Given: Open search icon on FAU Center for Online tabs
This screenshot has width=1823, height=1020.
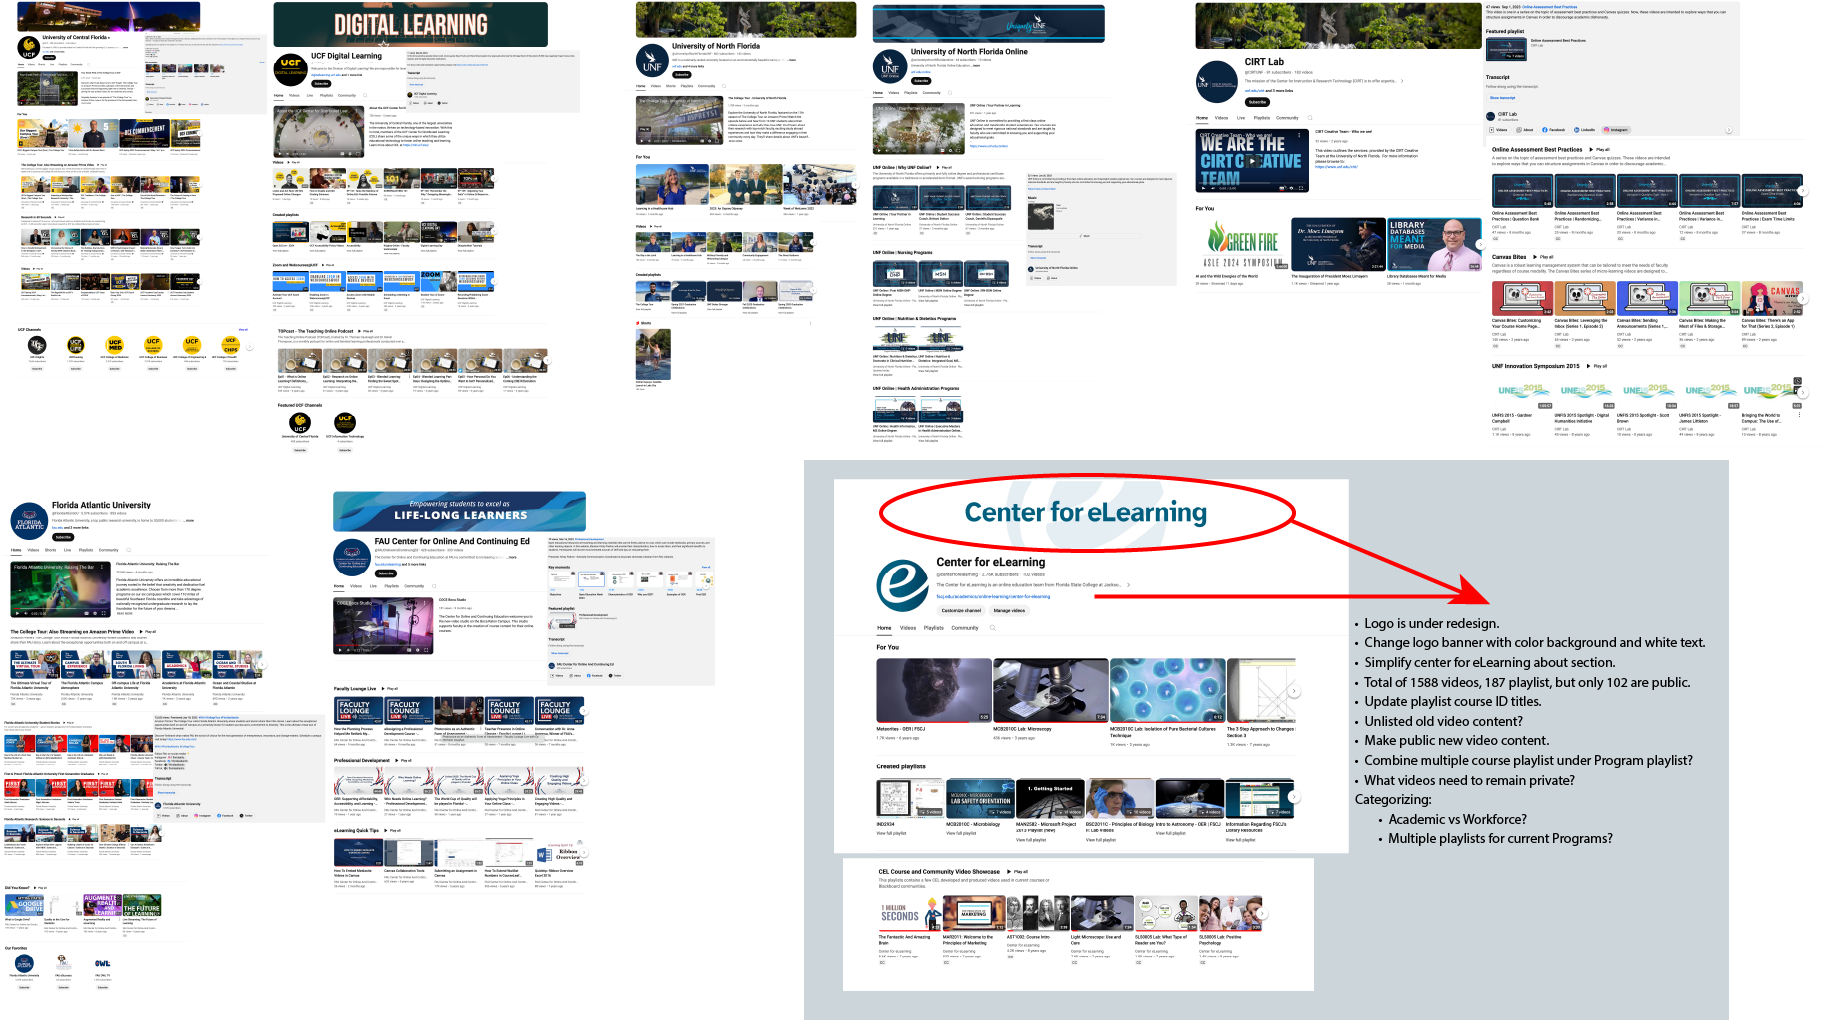Looking at the screenshot, I should coord(434,586).
